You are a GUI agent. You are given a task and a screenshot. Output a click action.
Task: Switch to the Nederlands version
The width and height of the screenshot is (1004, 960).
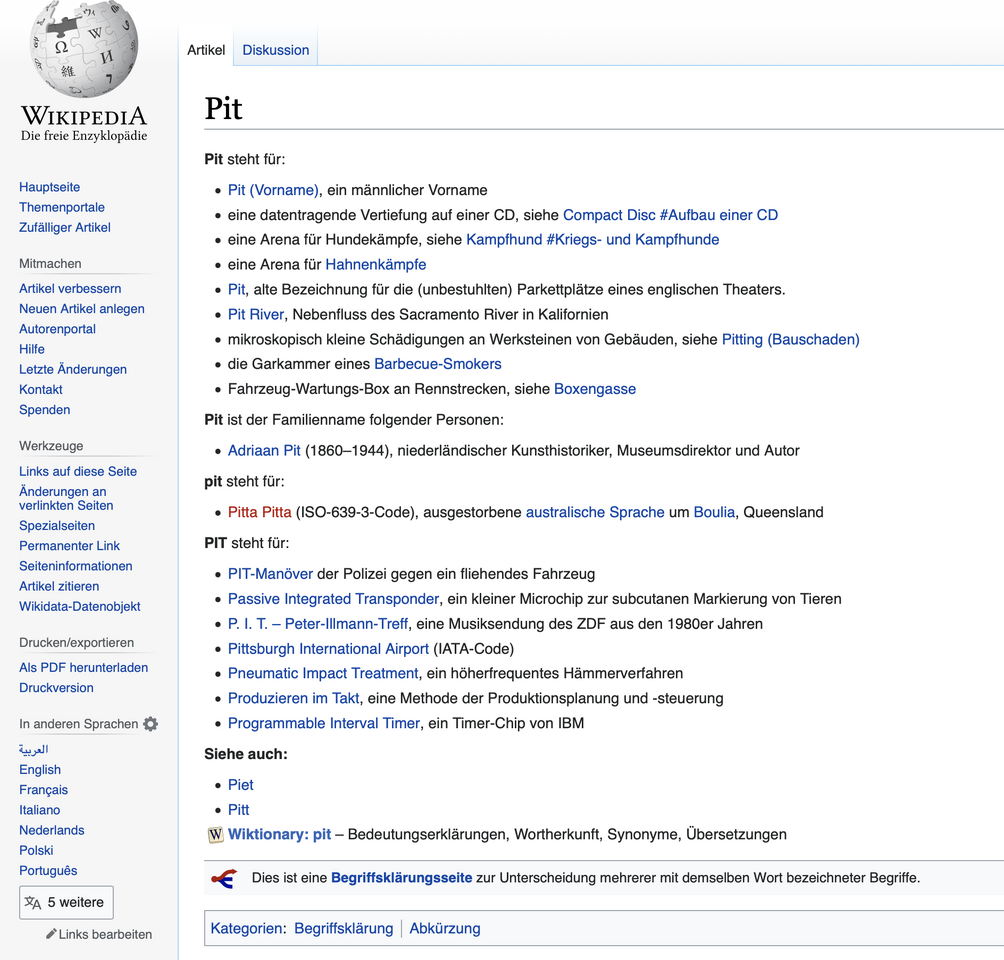[x=52, y=830]
